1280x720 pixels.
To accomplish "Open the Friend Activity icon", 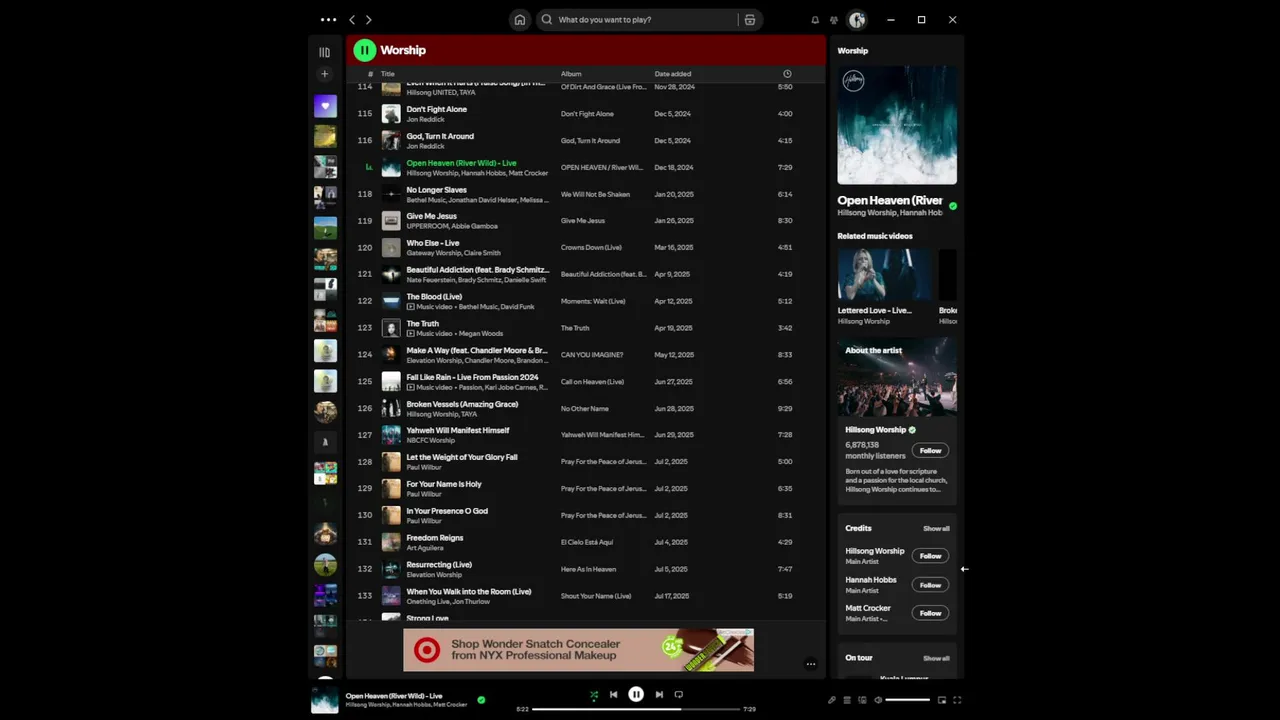I will point(834,20).
